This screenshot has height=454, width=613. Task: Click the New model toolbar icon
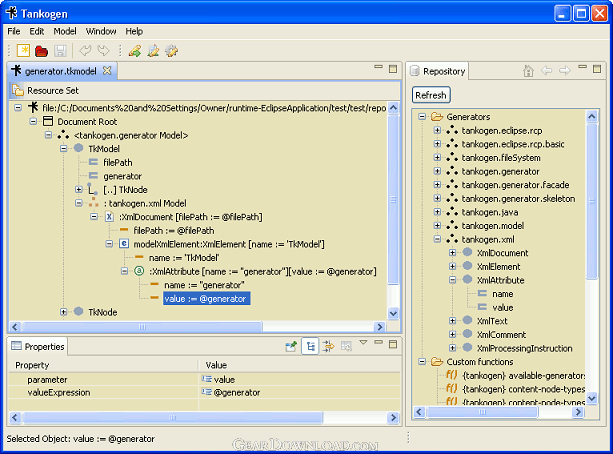click(23, 51)
